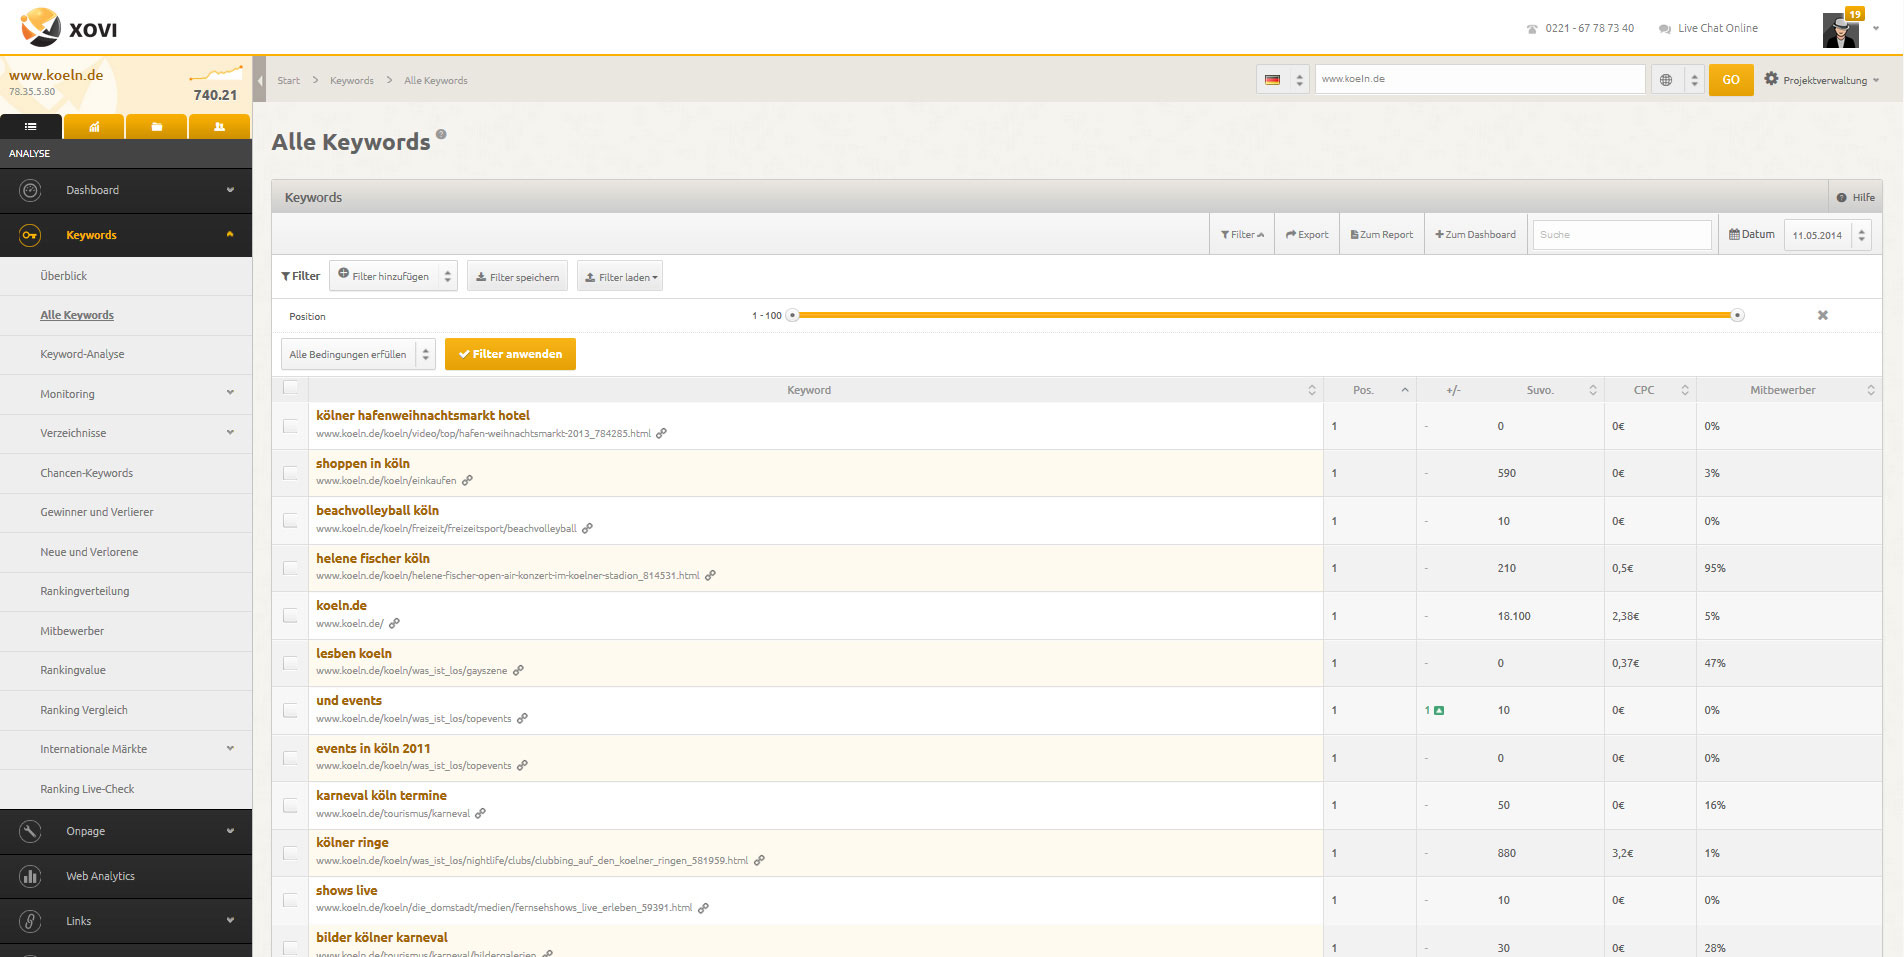
Task: Check the koeln.de row checkbox
Action: click(x=290, y=615)
